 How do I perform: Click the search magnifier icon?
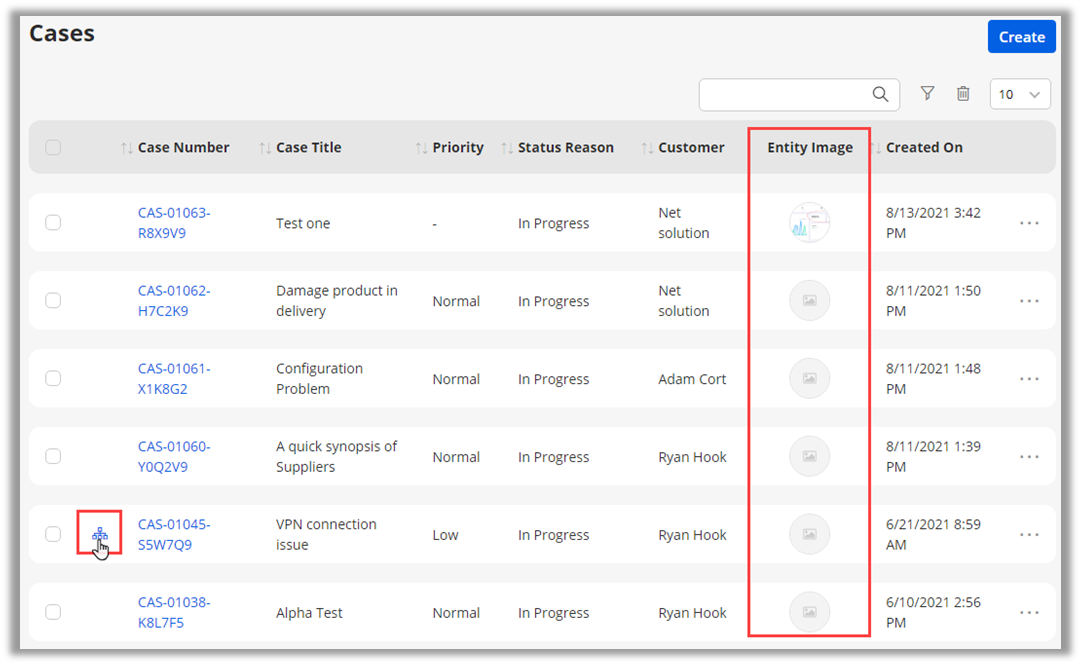click(880, 94)
